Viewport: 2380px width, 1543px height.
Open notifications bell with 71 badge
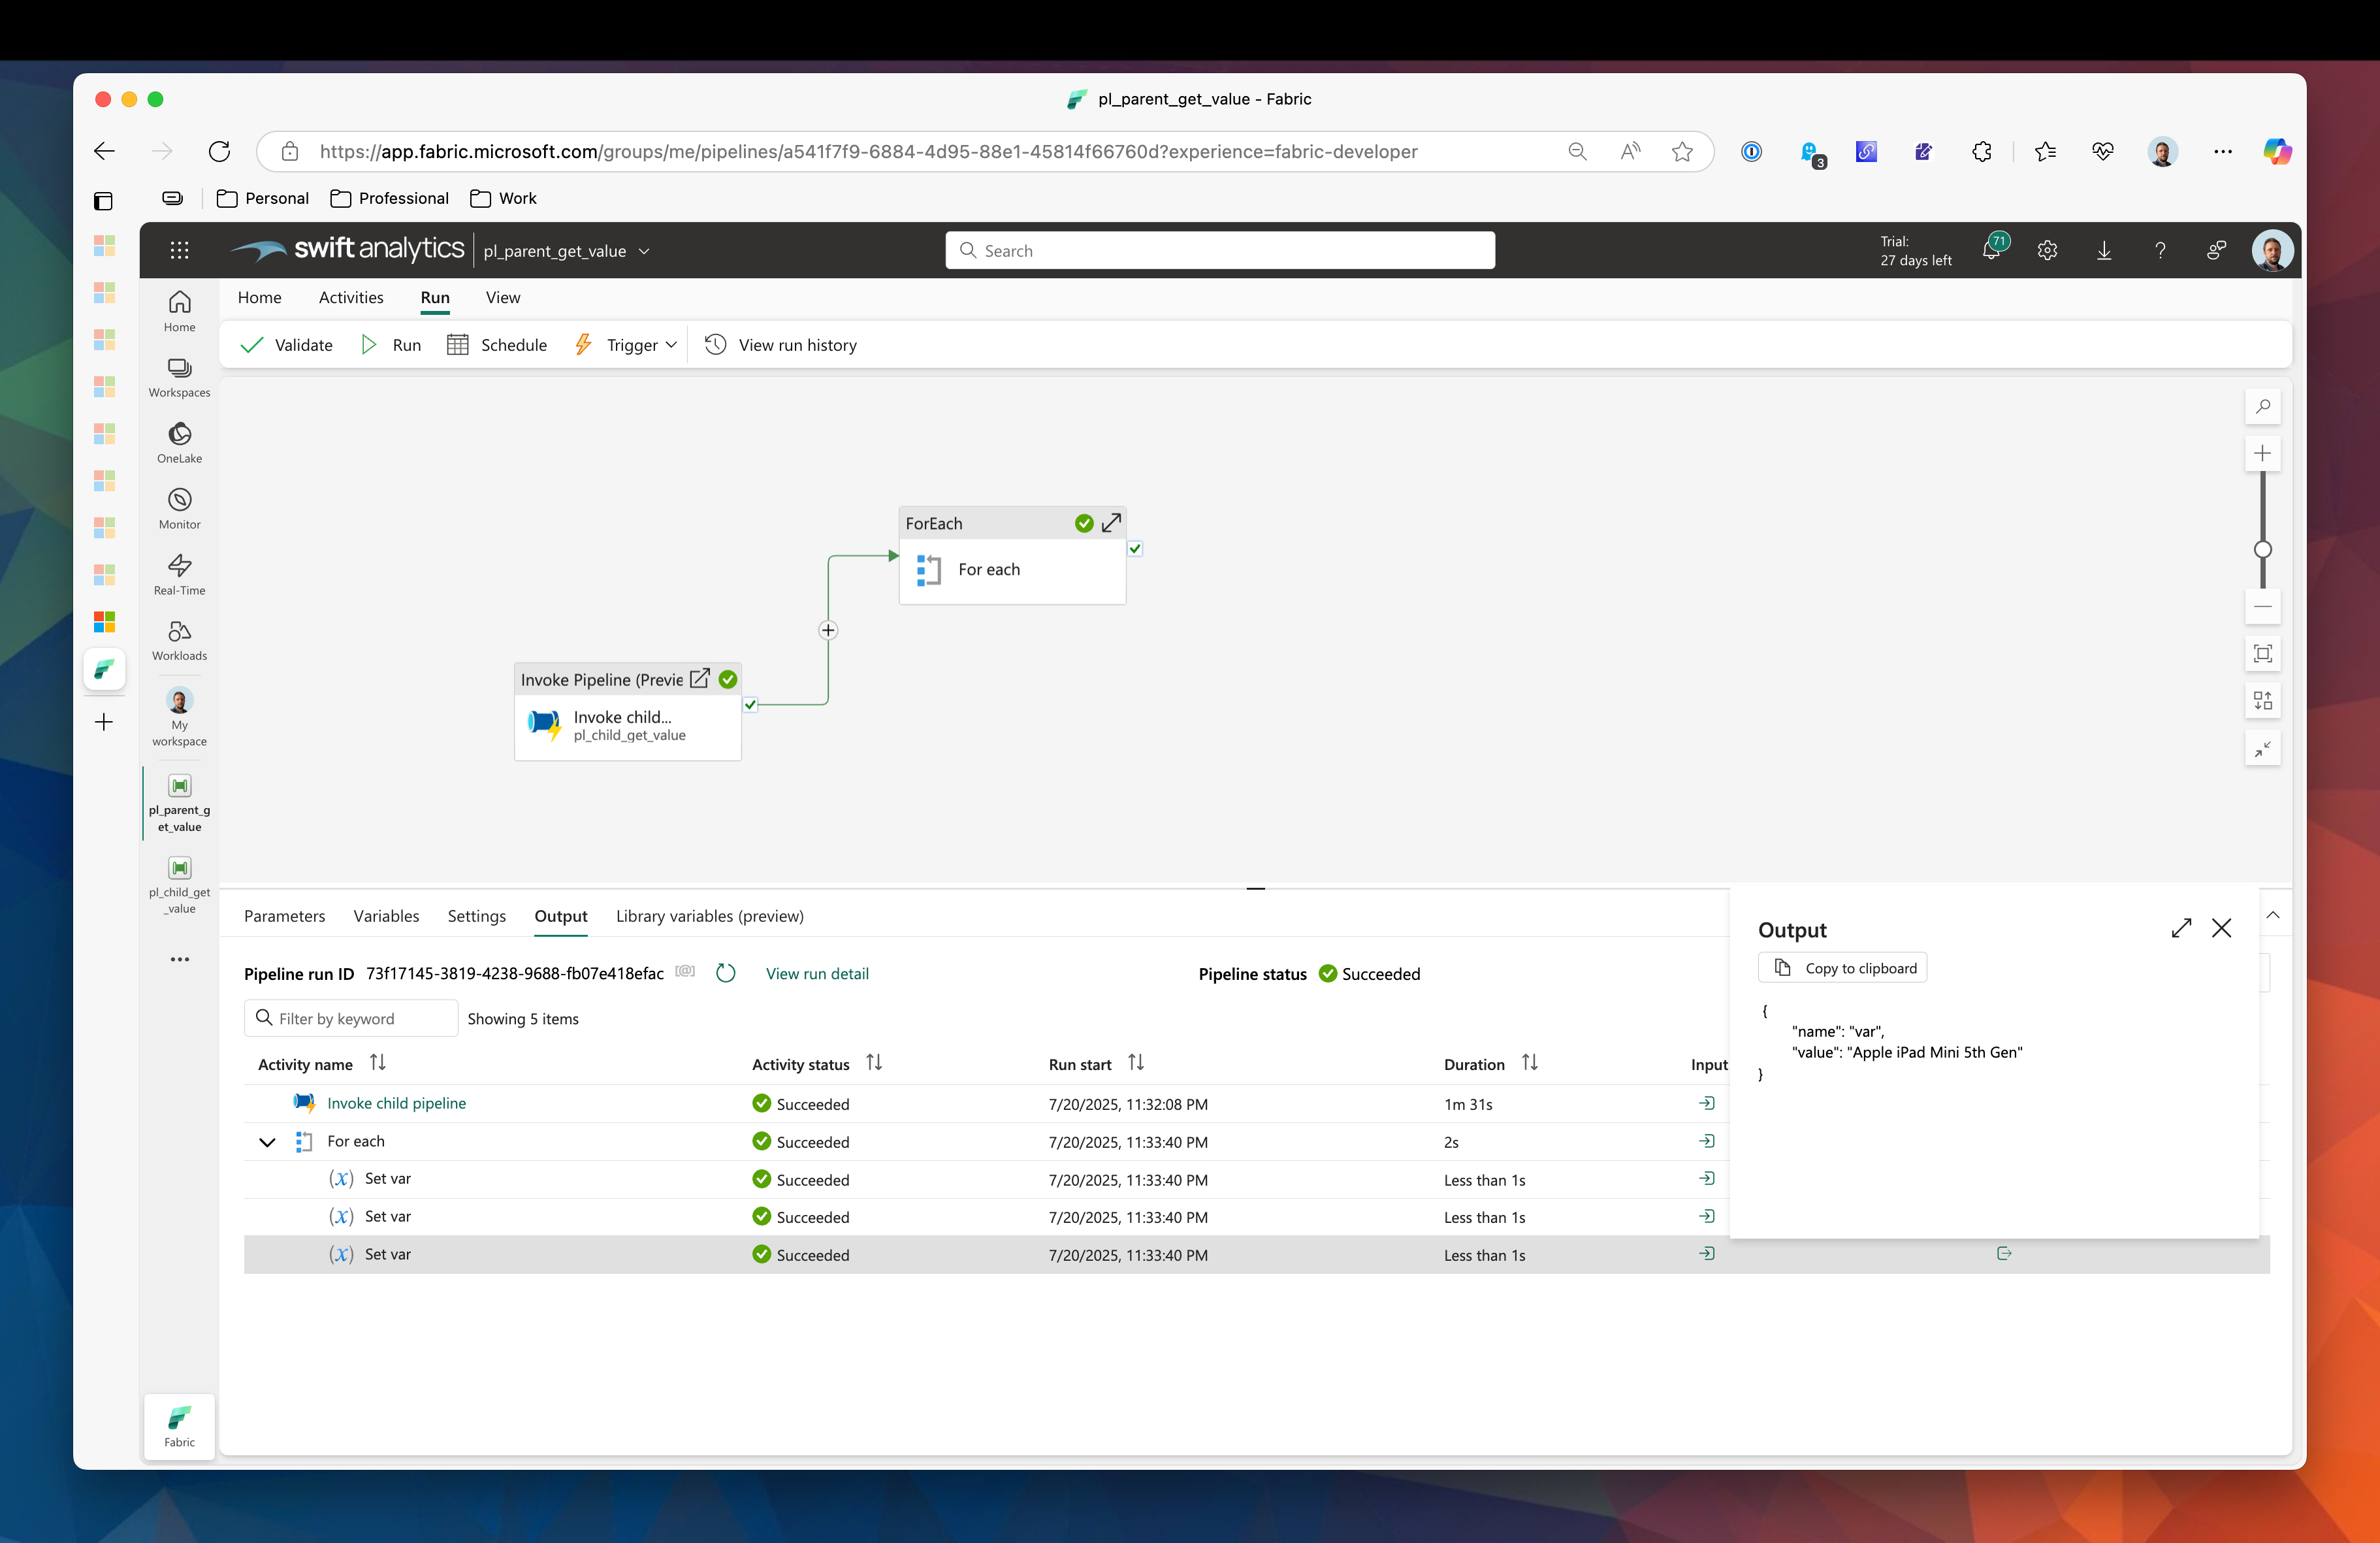[x=1992, y=248]
